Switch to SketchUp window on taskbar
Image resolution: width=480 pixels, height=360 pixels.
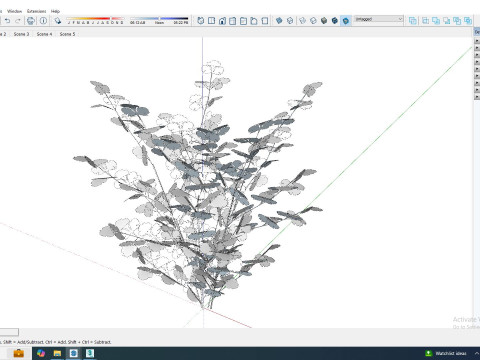pos(74,353)
